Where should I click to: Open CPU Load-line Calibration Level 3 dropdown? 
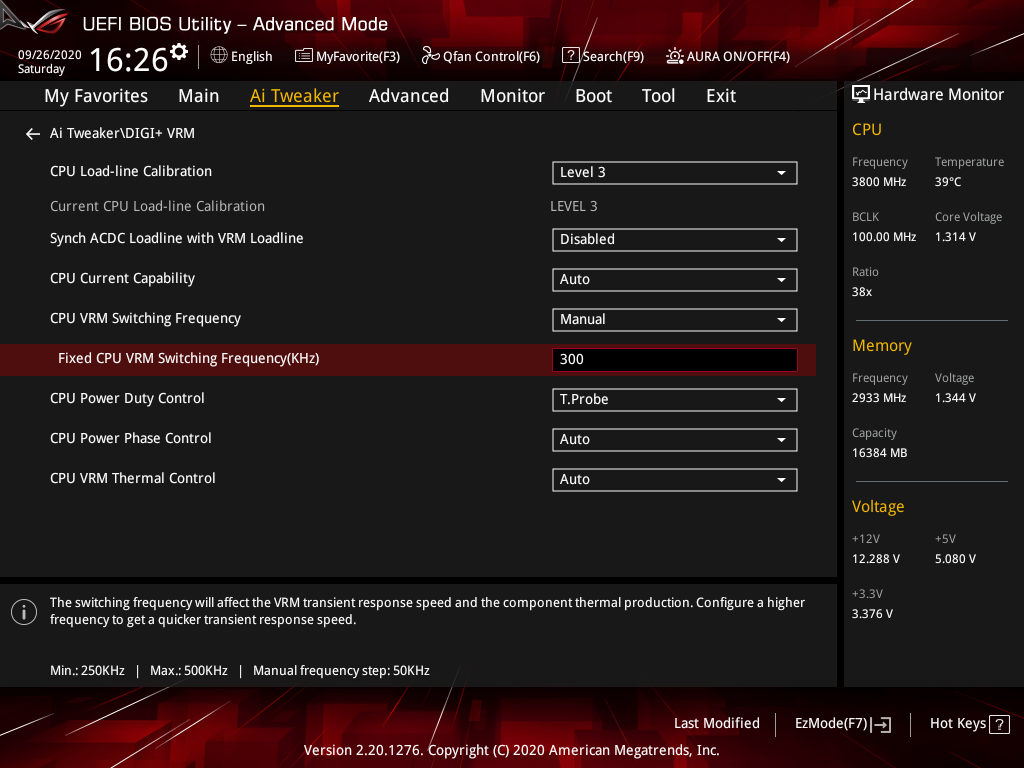point(675,172)
